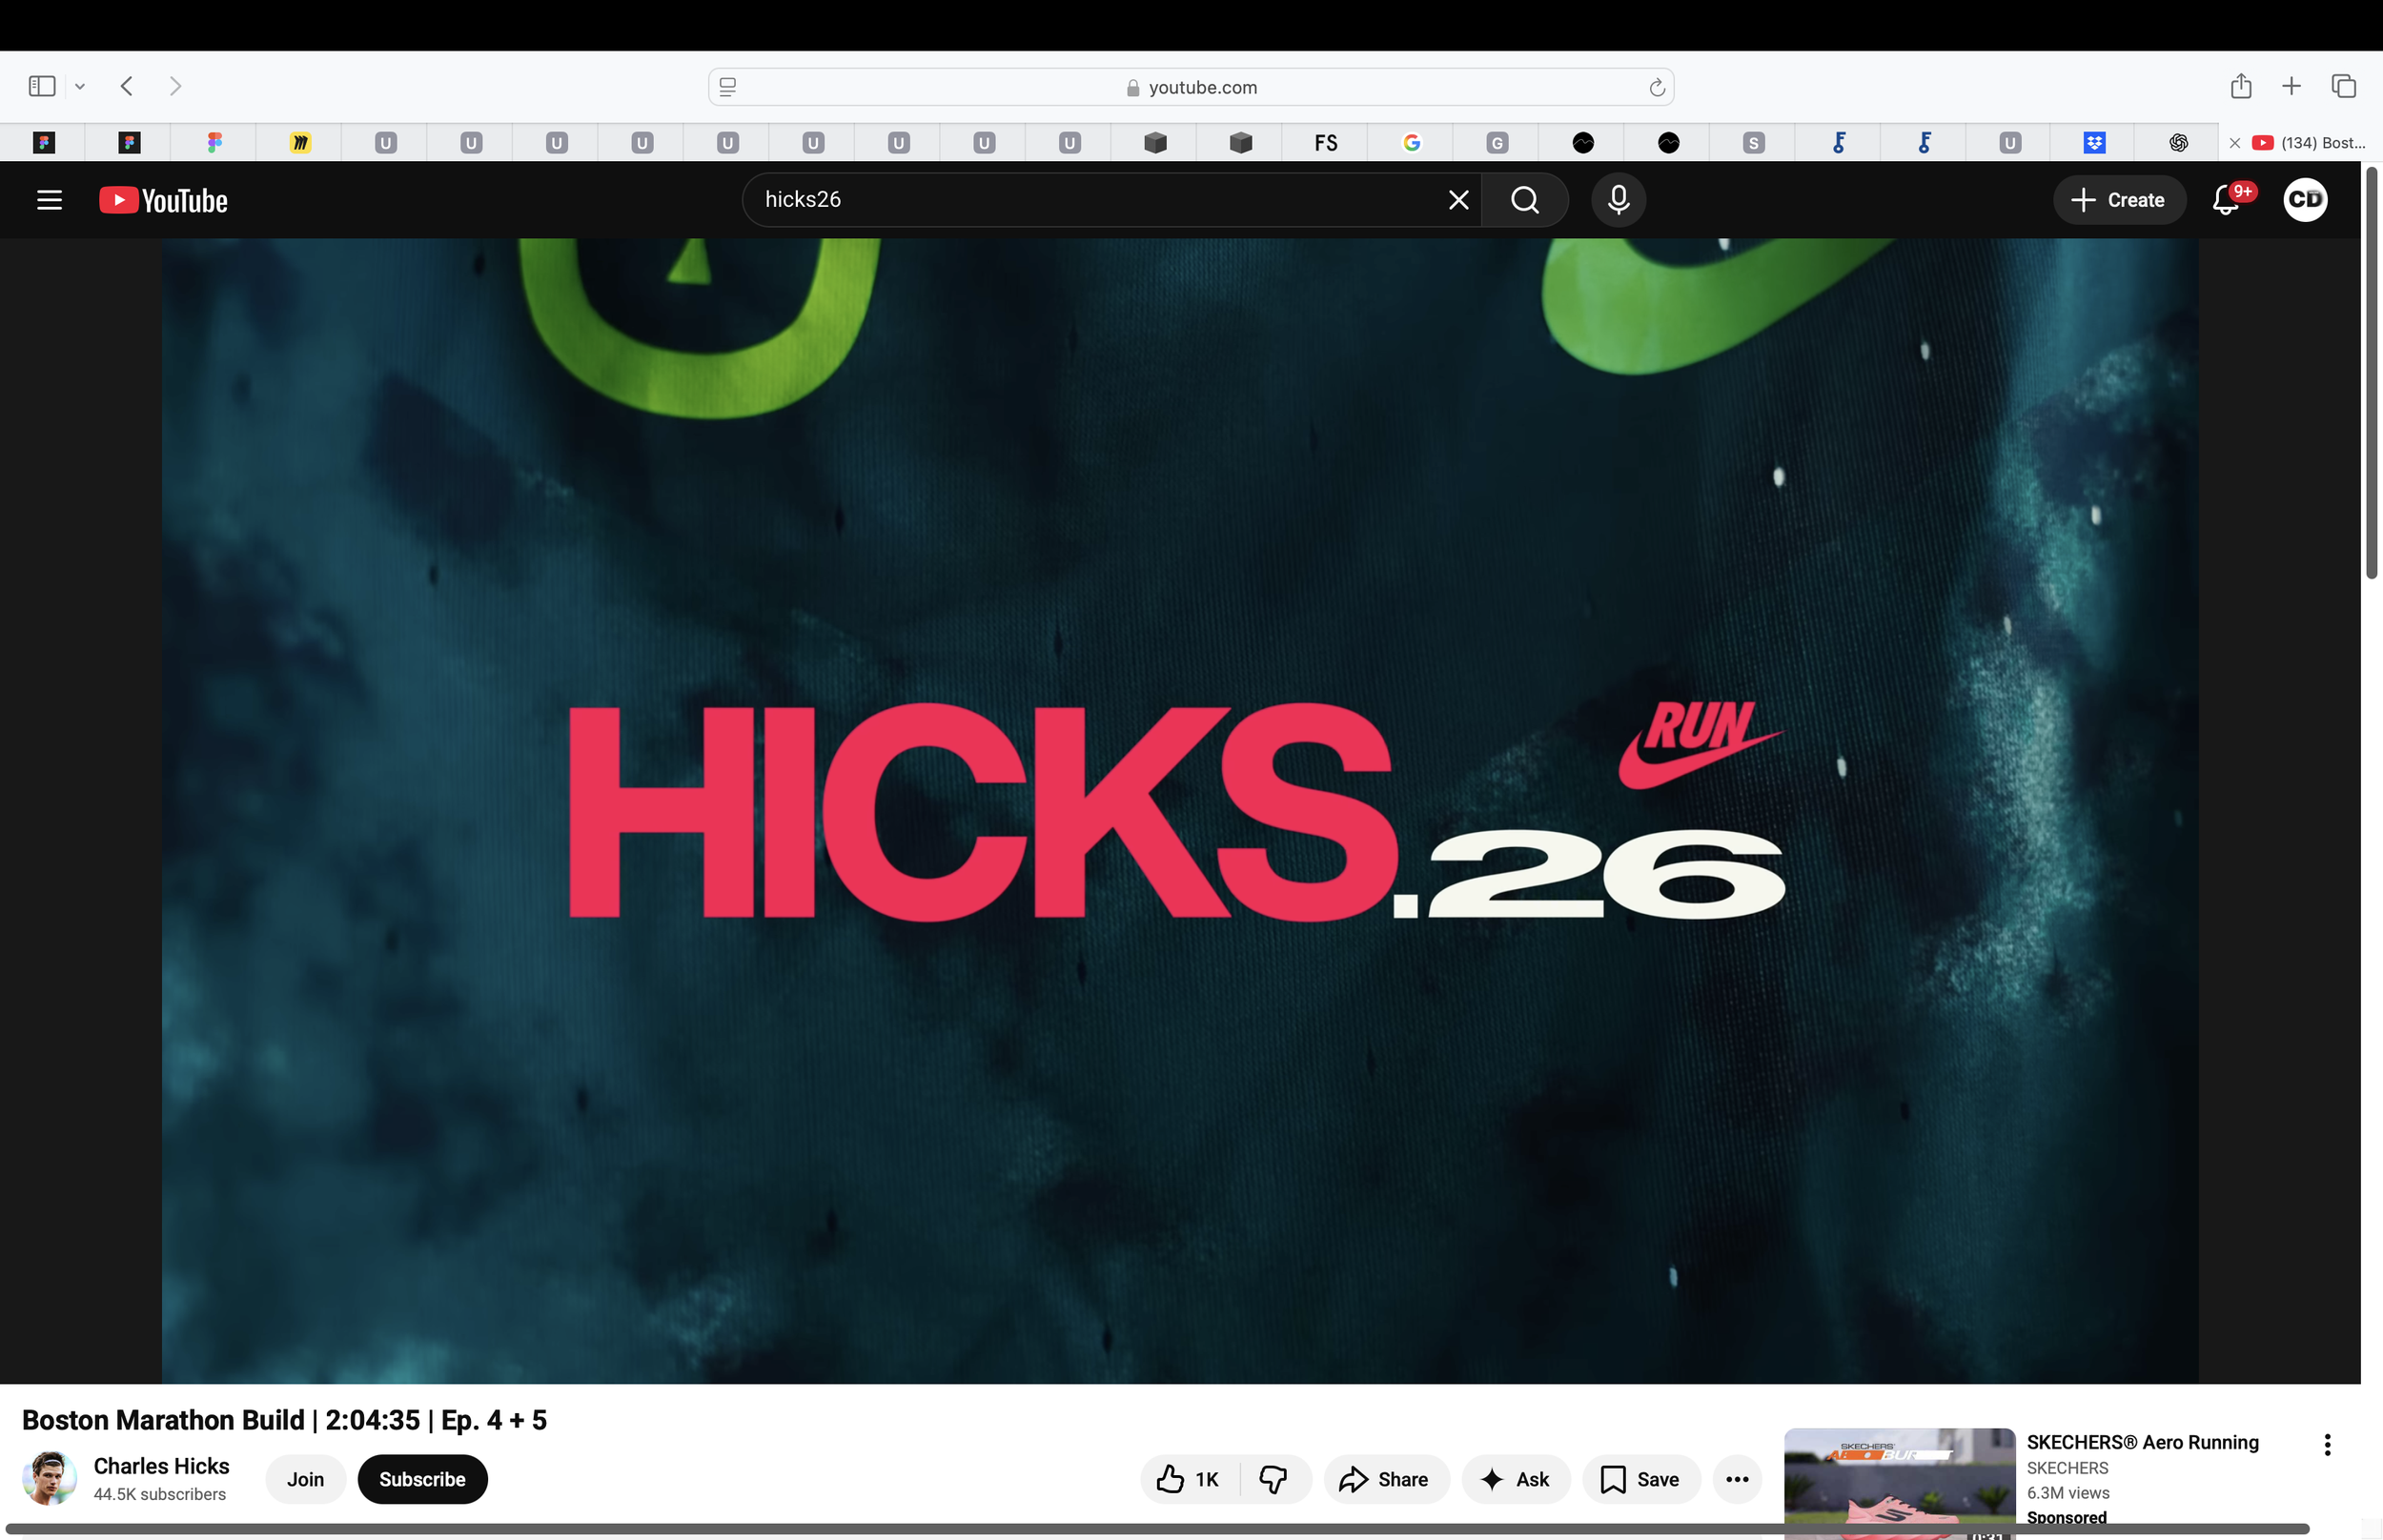Go forward to the next page
This screenshot has width=2383, height=1540.
[x=175, y=87]
